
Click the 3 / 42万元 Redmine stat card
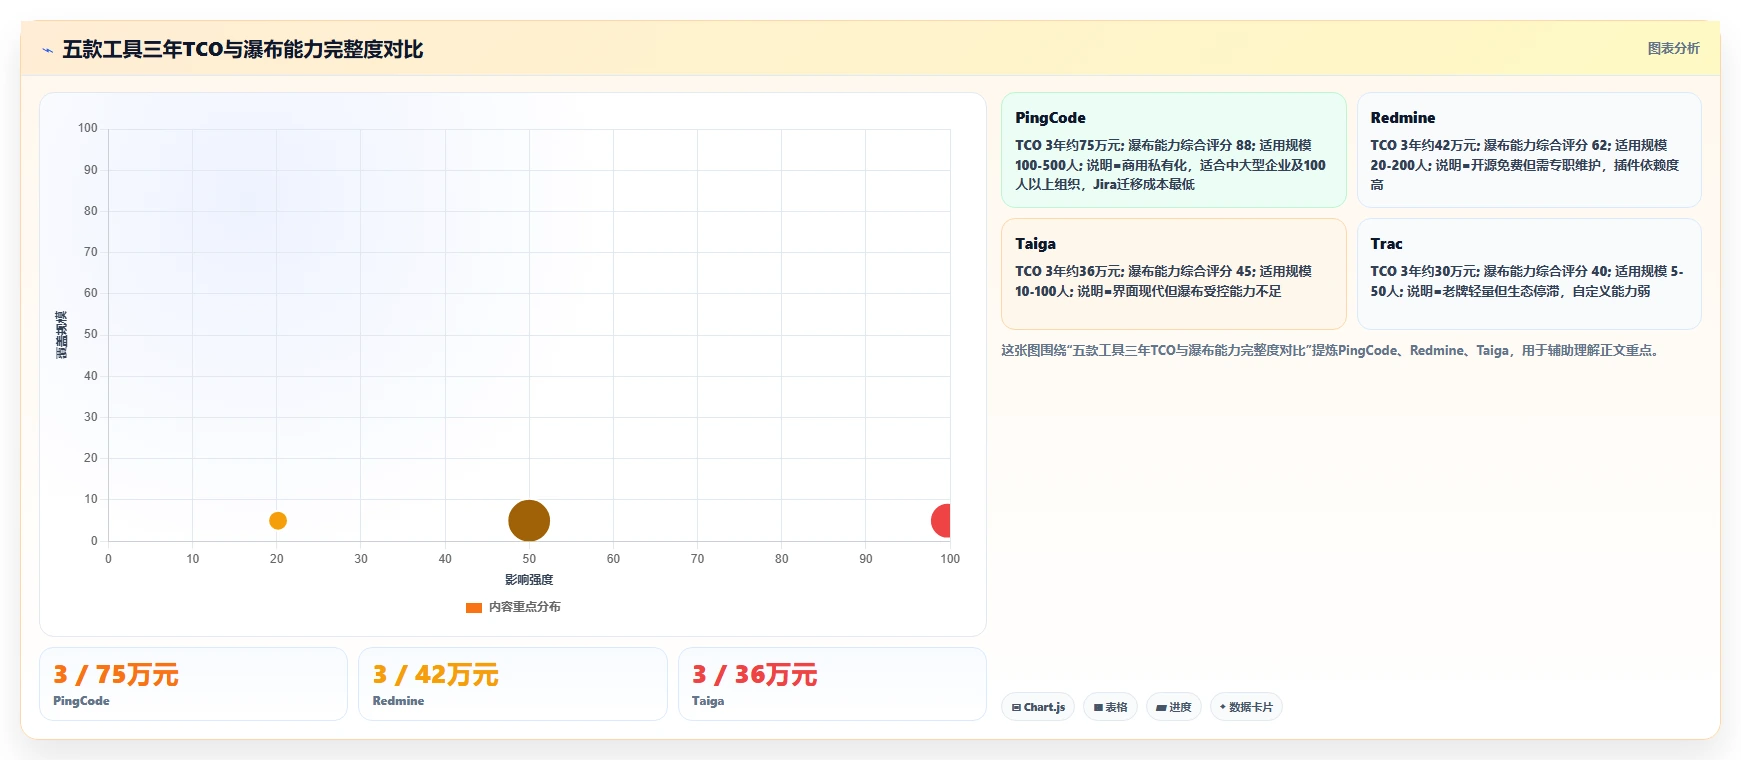[x=513, y=684]
